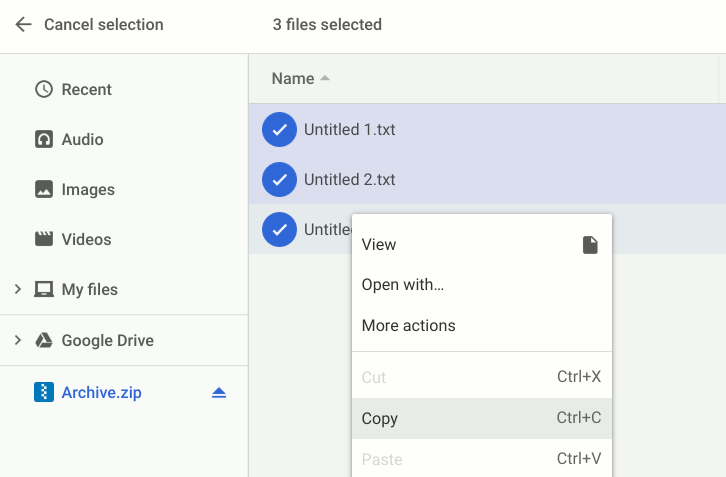The image size is (726, 477).
Task: Deselect Untitled 2.txt using its checkmark
Action: click(x=279, y=179)
